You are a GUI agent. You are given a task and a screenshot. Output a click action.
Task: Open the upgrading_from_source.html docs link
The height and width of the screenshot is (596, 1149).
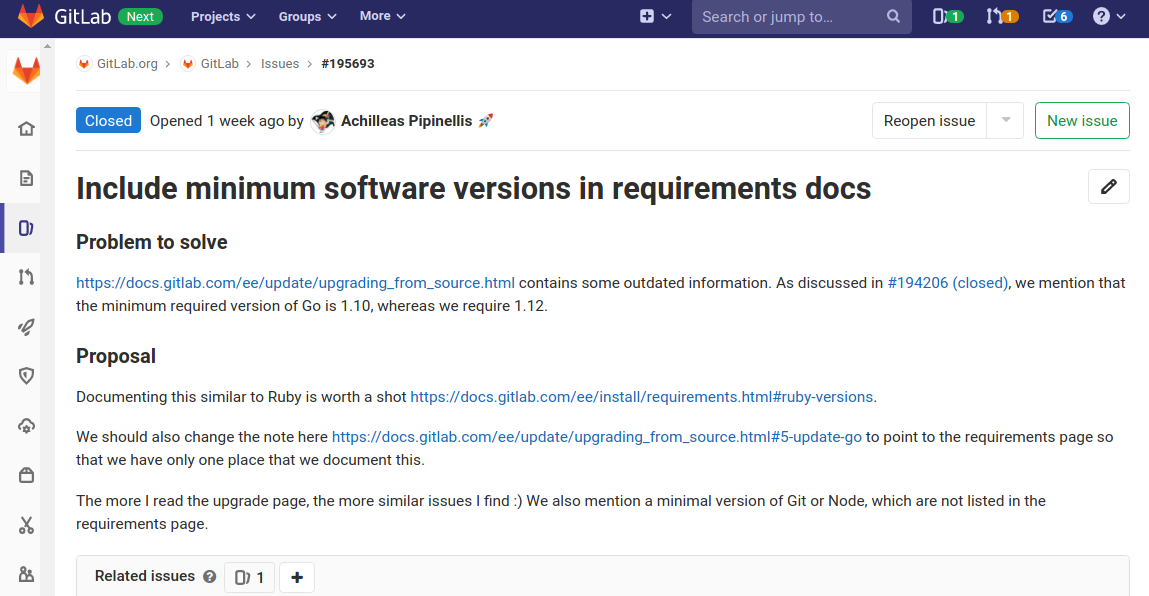[295, 283]
